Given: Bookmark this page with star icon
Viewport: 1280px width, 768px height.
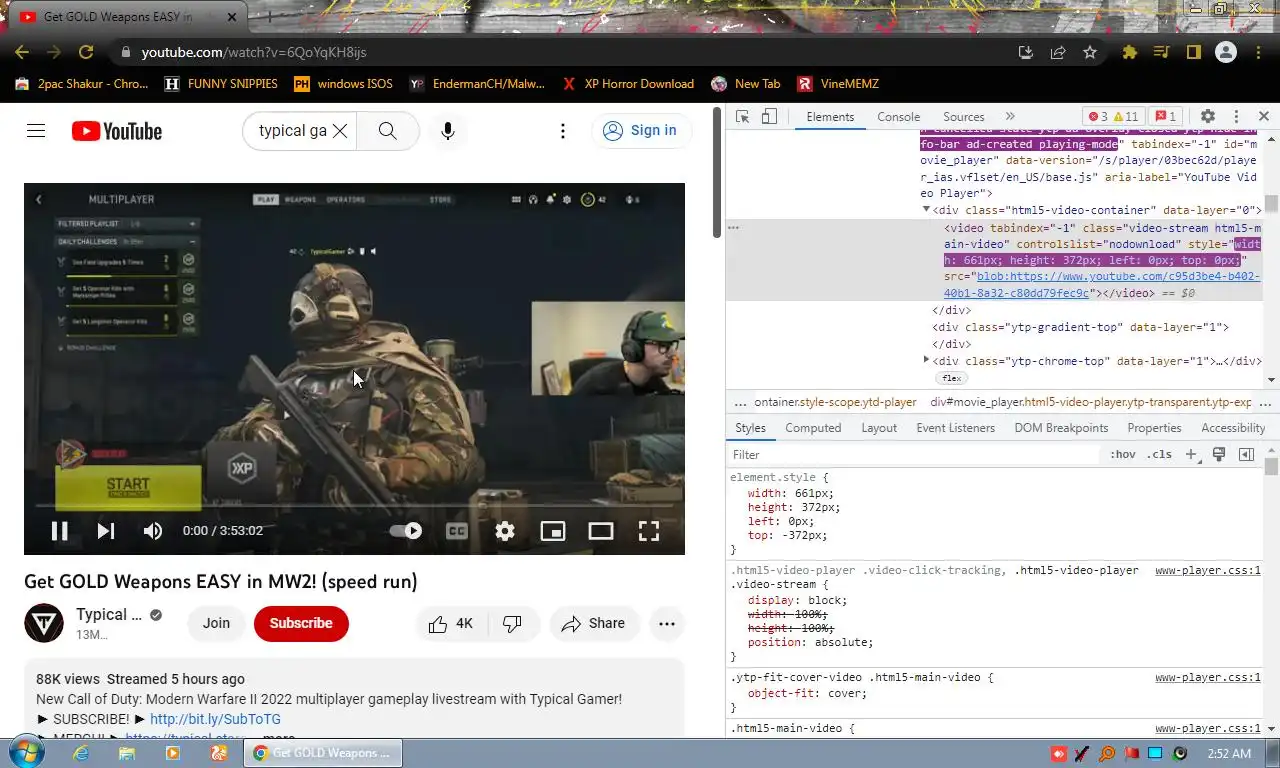Looking at the screenshot, I should [1090, 52].
